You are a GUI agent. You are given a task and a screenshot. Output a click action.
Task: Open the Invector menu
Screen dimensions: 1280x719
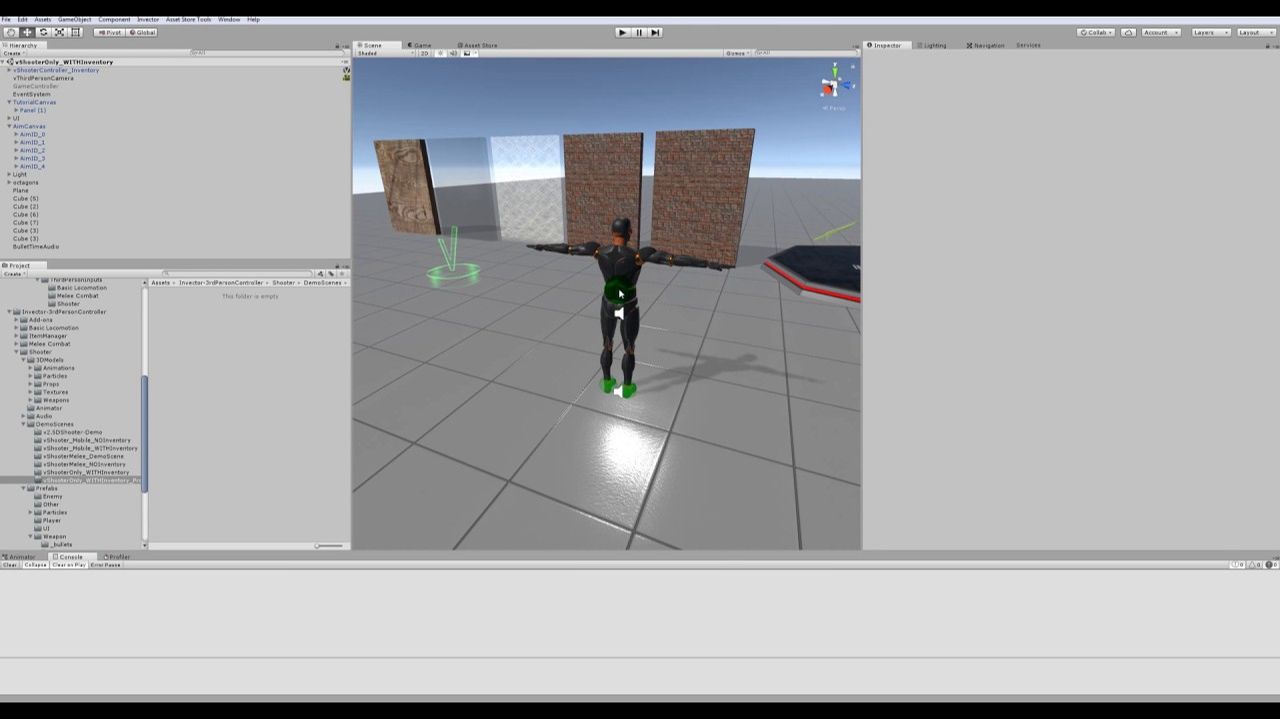point(148,19)
